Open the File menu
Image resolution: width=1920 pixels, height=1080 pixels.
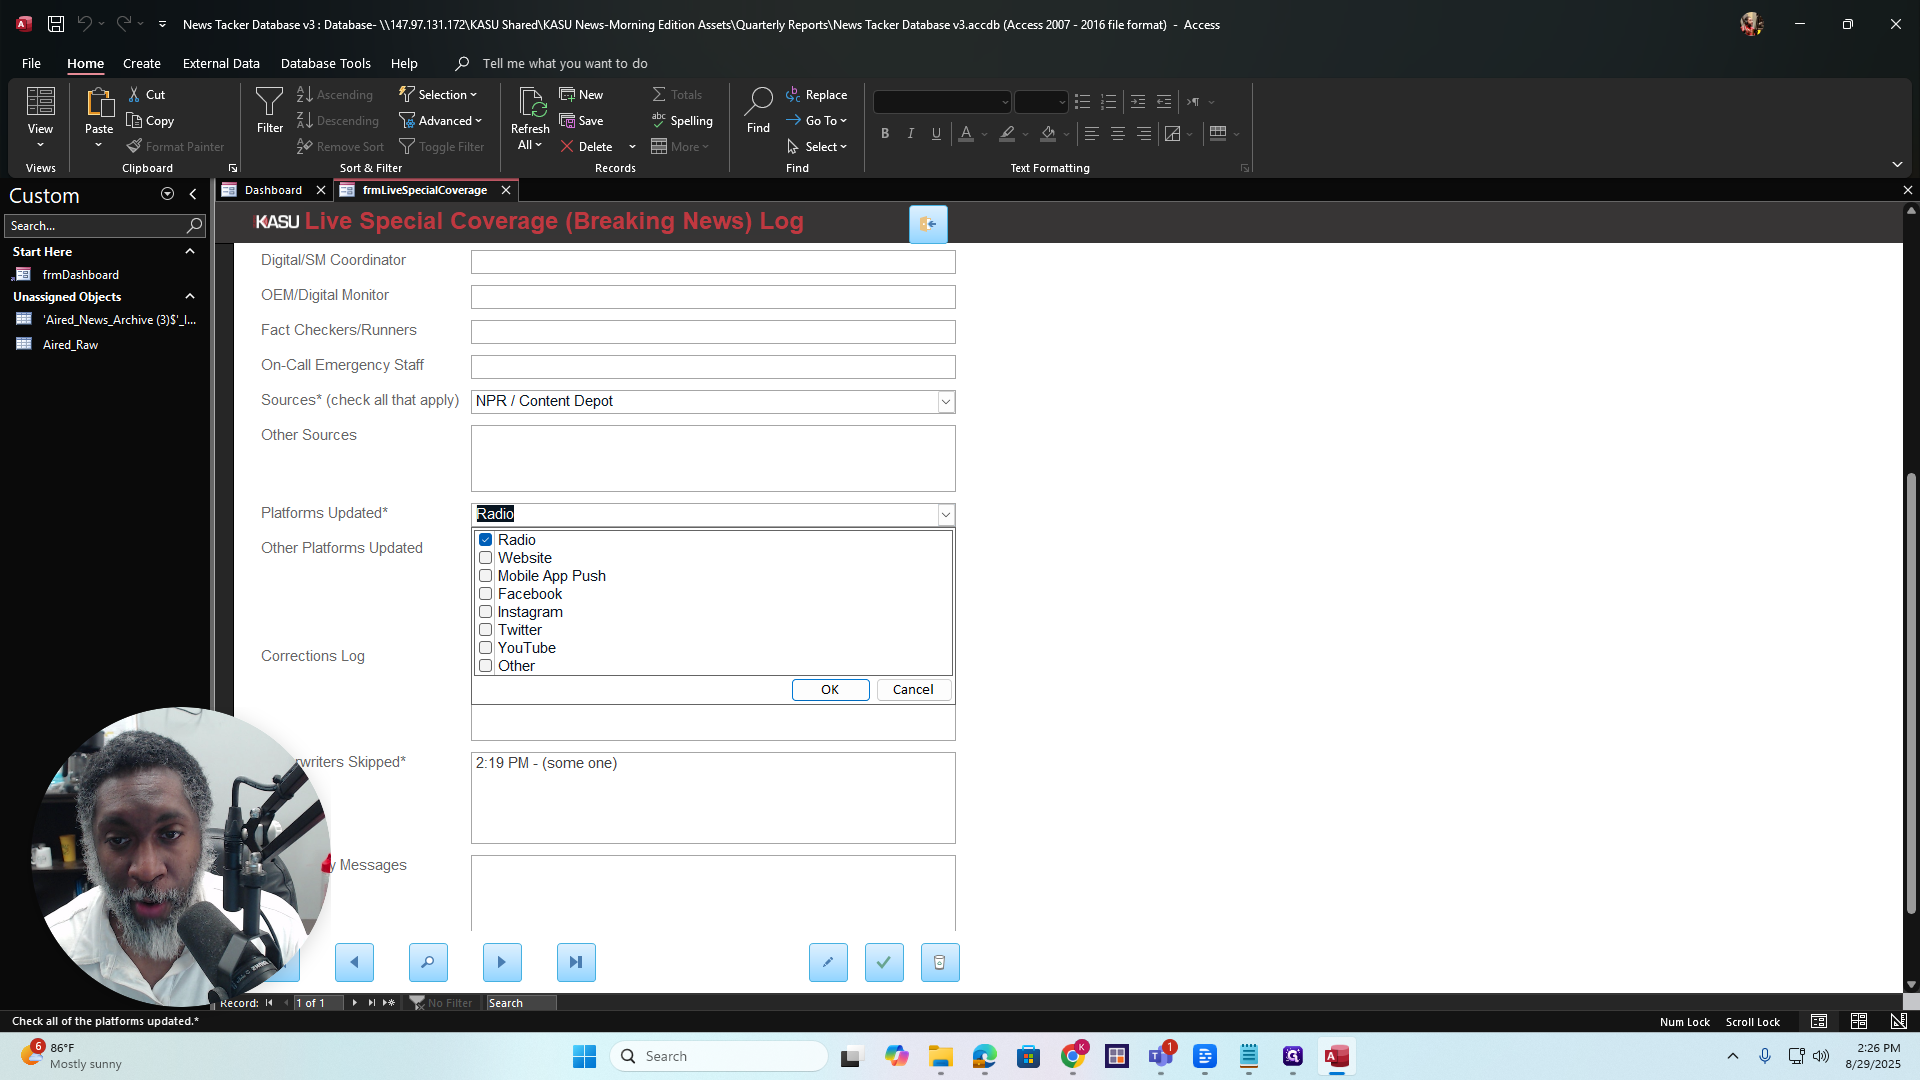point(31,63)
